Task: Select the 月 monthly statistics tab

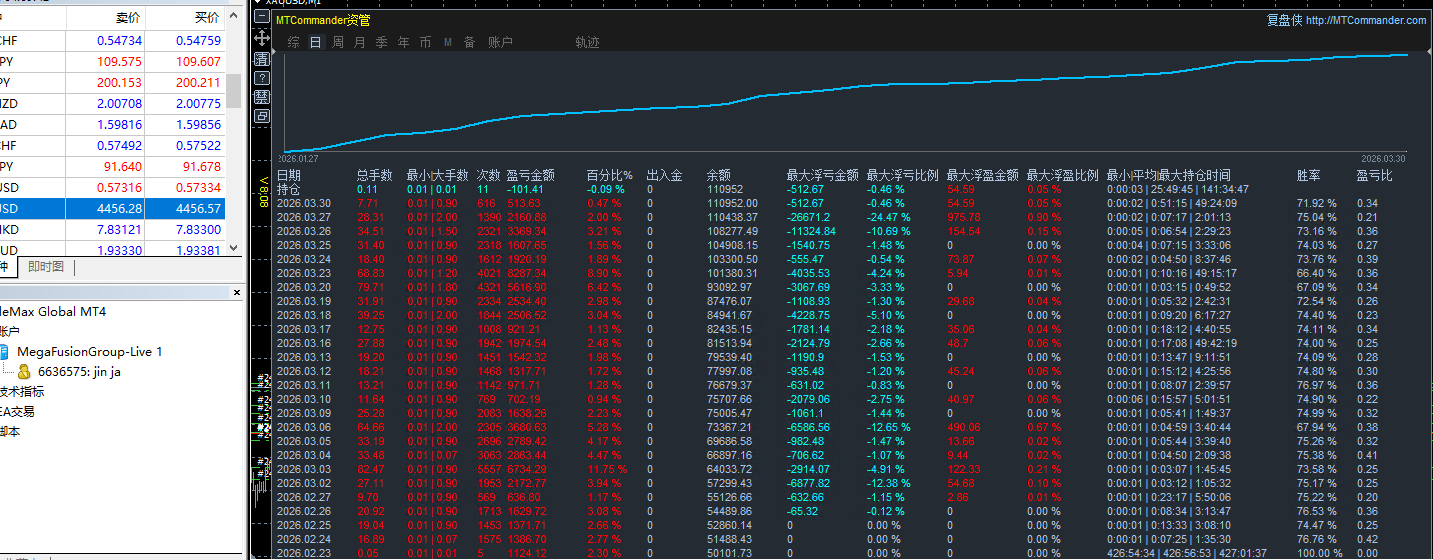Action: coord(360,42)
